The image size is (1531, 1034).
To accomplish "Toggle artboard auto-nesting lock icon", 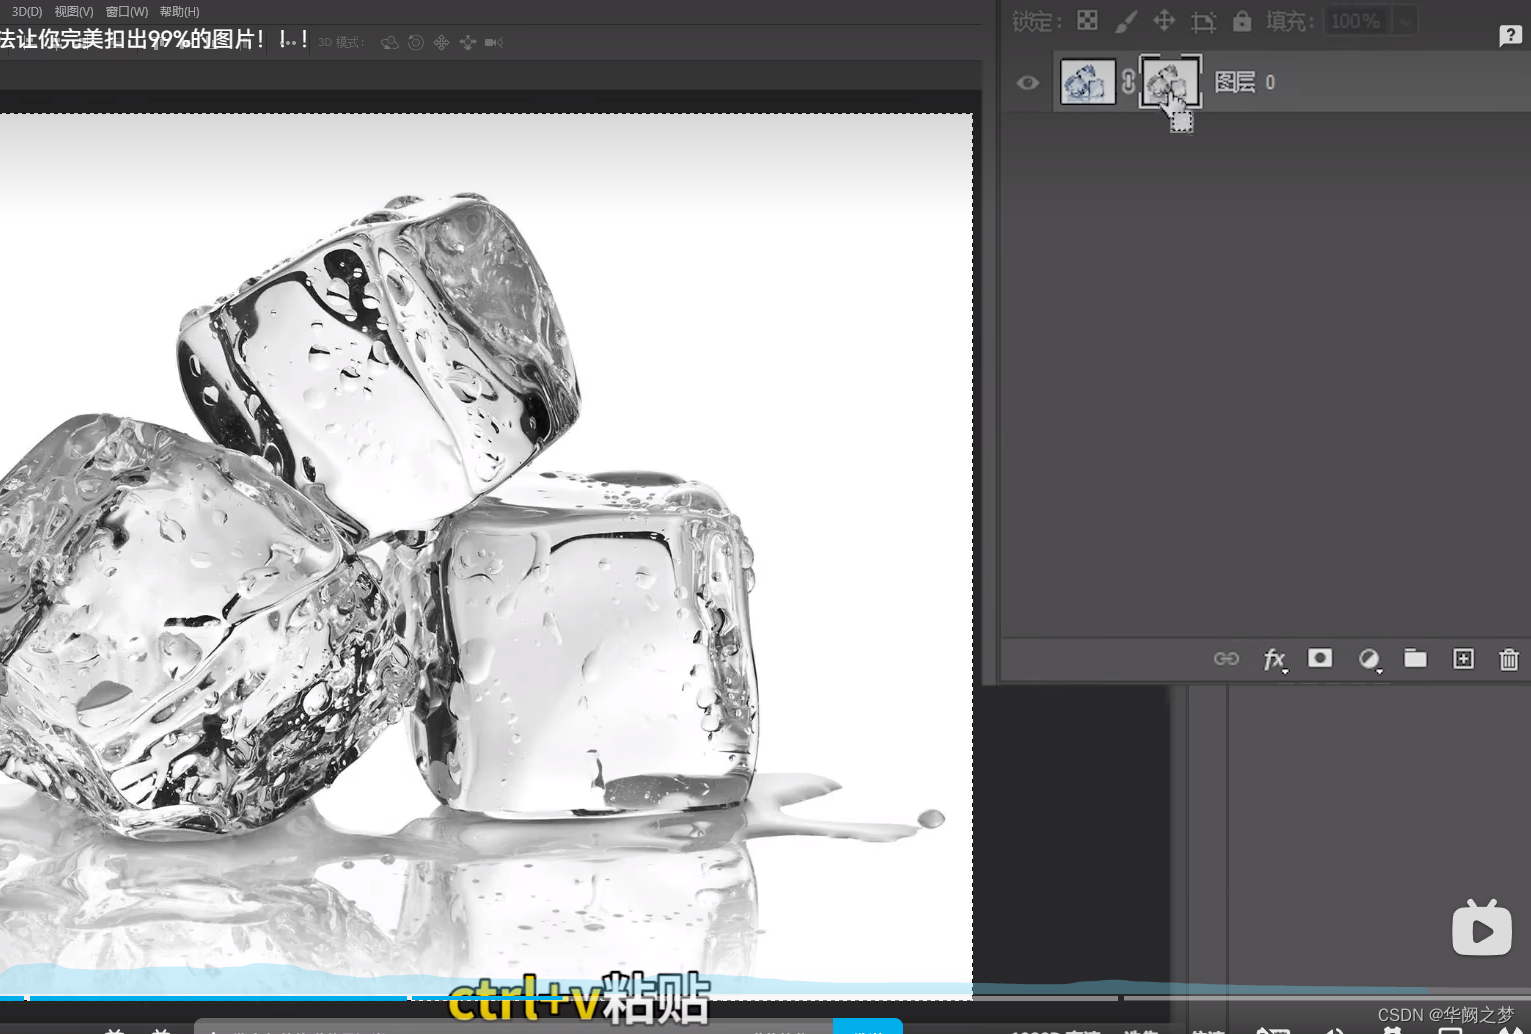I will coord(1203,21).
